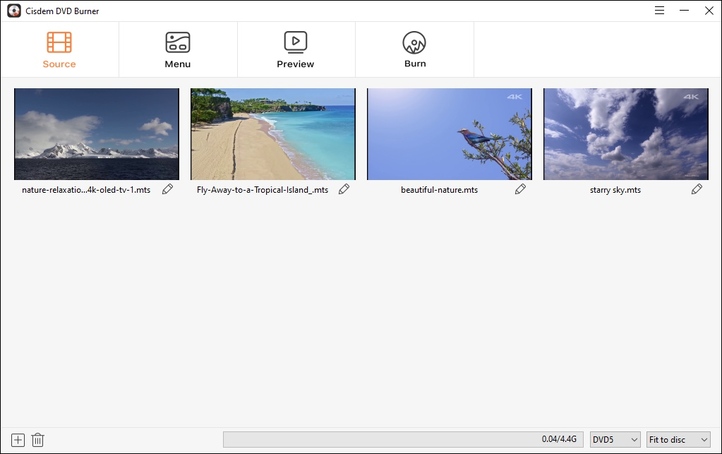Click the add video plus icon
The height and width of the screenshot is (454, 722).
coord(17,440)
